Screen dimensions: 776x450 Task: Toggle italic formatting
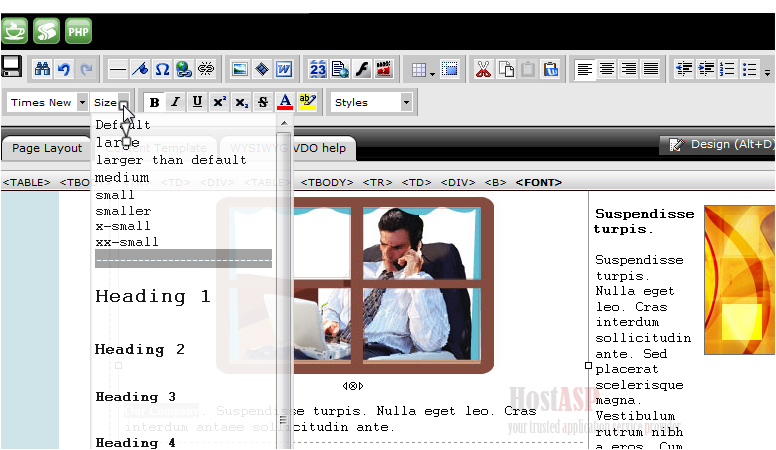pyautogui.click(x=175, y=102)
